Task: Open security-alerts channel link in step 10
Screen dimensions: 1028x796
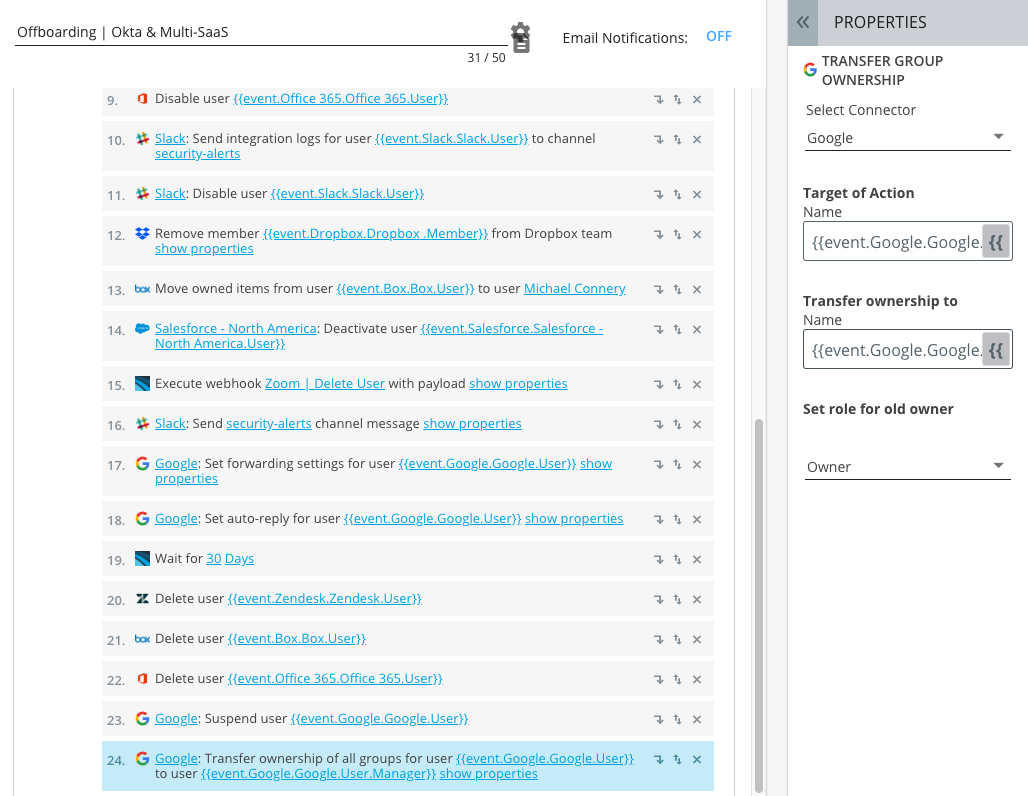Action: [x=197, y=154]
